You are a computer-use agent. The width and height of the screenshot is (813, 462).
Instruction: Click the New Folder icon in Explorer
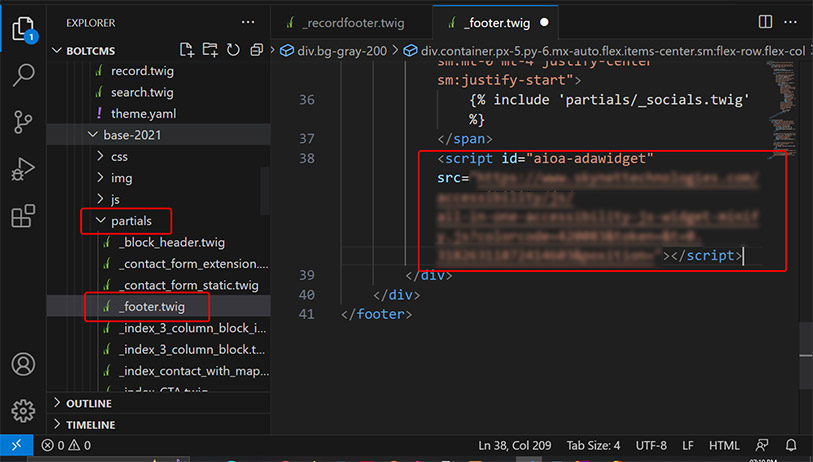click(x=210, y=50)
